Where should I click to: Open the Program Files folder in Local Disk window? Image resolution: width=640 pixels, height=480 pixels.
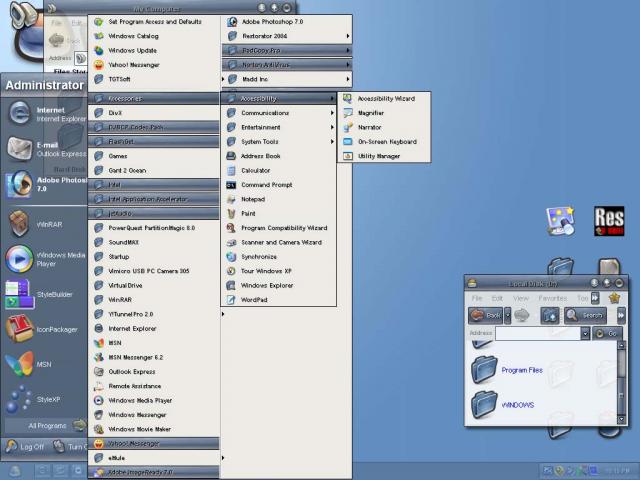tap(507, 370)
